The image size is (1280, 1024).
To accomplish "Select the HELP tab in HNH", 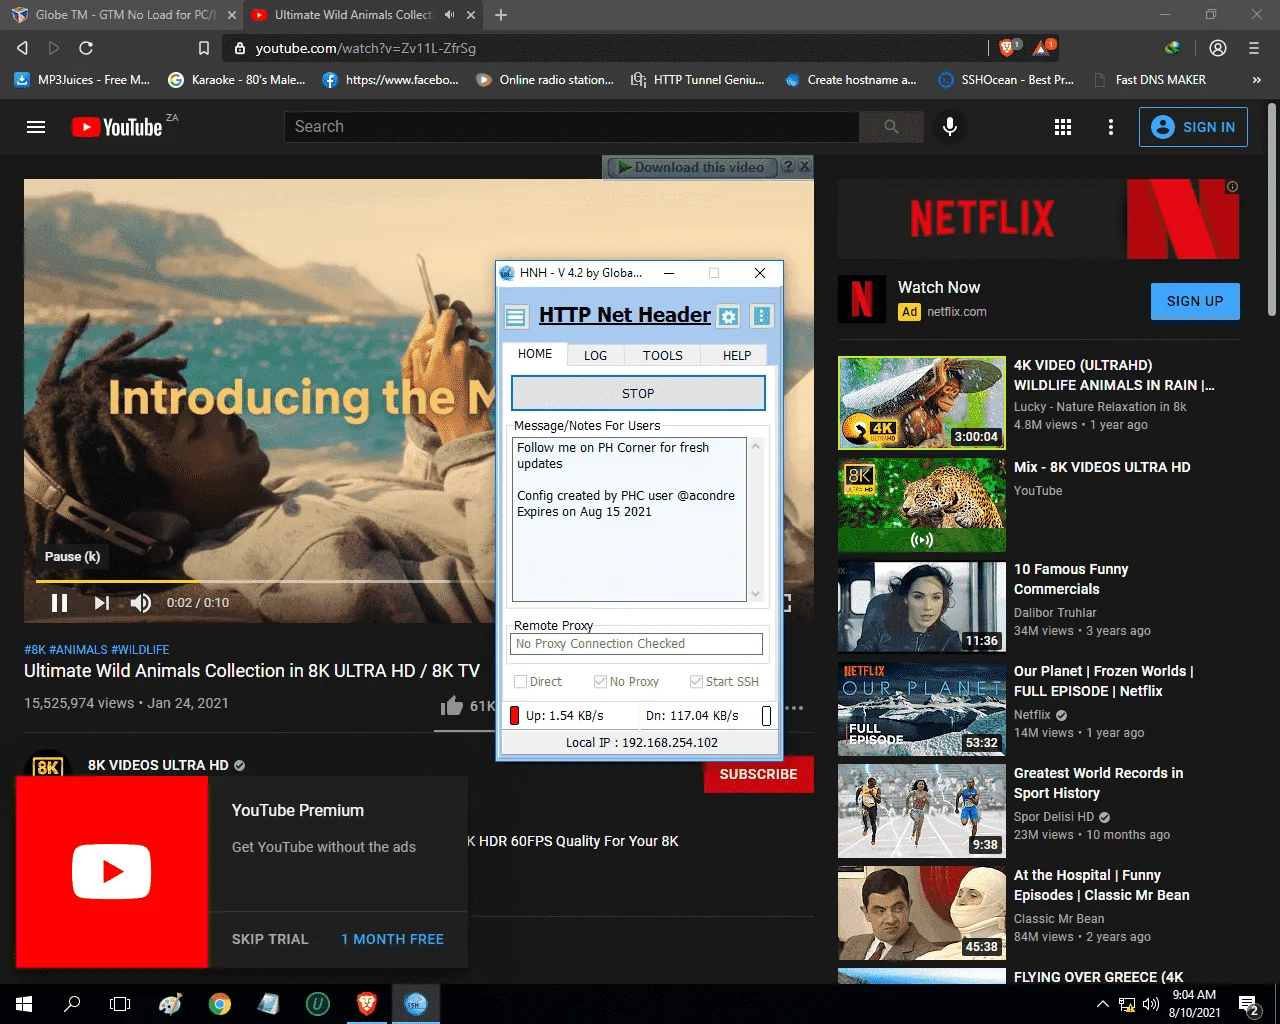I will pos(737,355).
